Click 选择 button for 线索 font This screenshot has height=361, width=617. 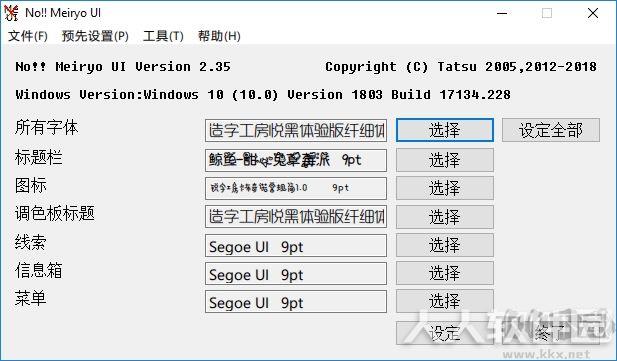(x=445, y=245)
